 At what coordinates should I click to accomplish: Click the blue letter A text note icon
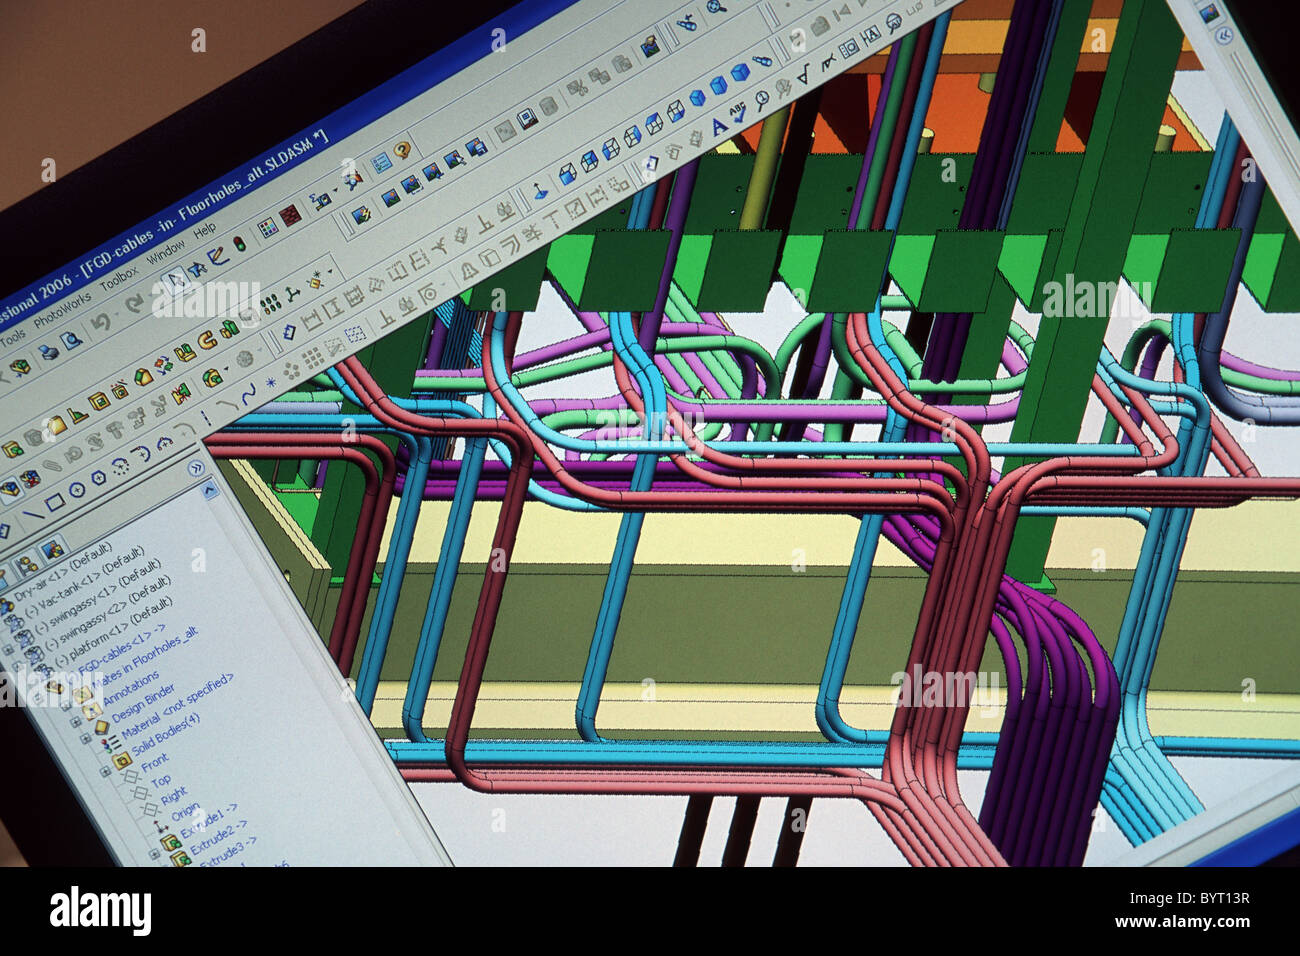point(718,126)
